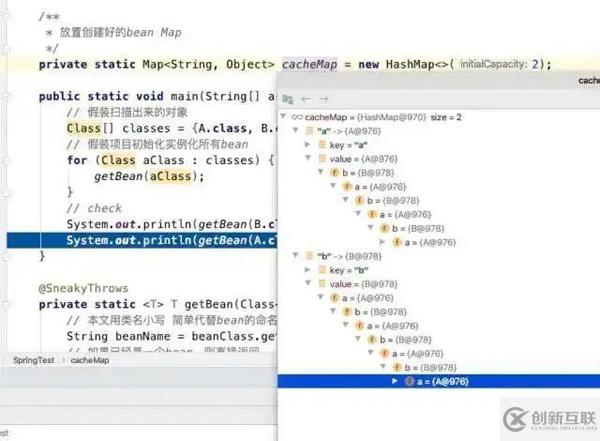Click the icon beside value = {A@976}
The image size is (600, 441).
[x=322, y=158]
